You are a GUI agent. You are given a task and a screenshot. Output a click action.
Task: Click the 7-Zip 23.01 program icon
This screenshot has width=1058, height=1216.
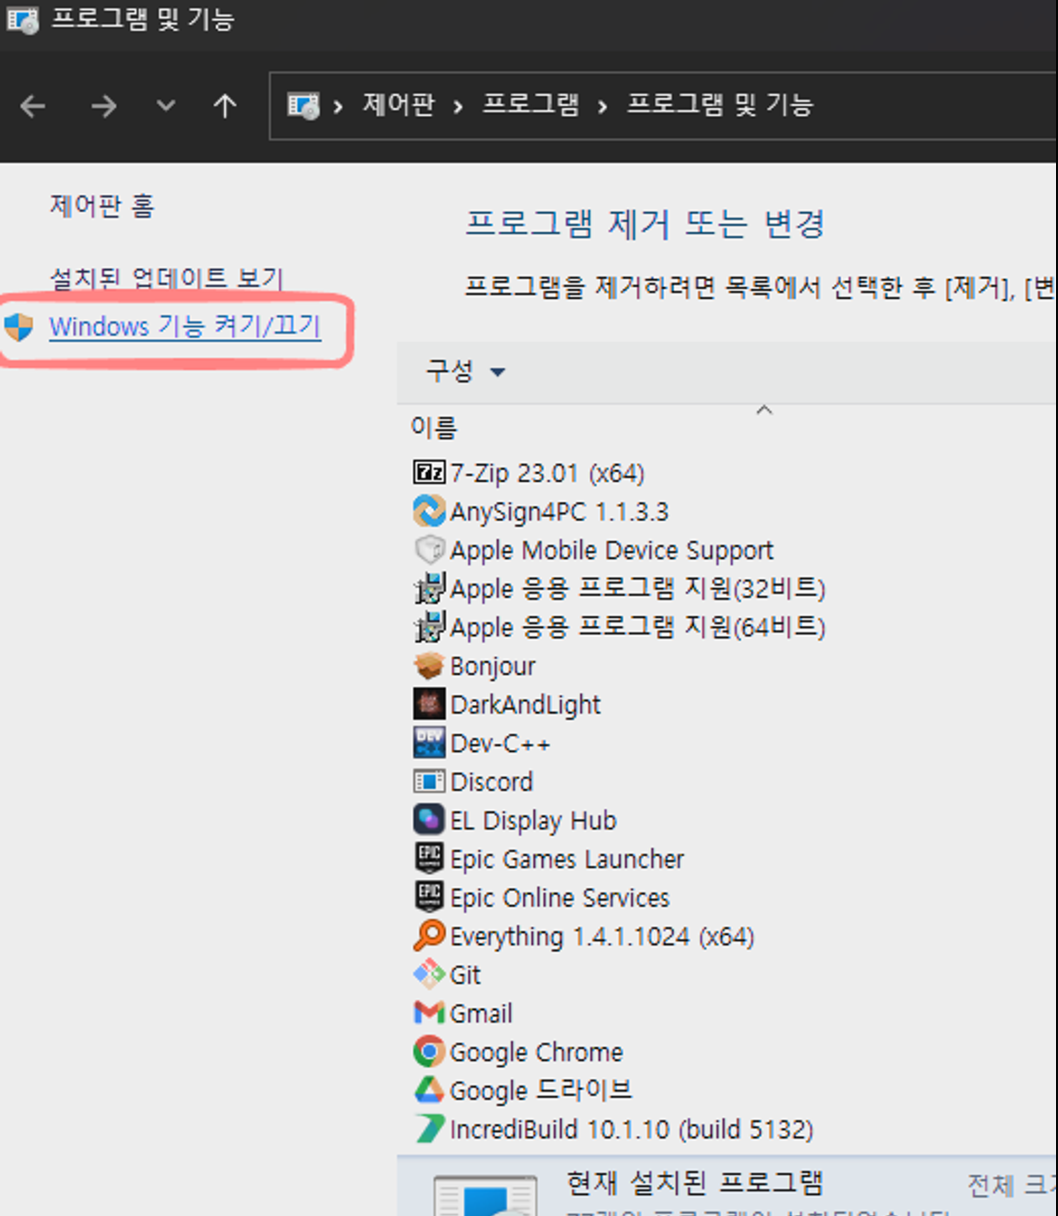(x=429, y=472)
